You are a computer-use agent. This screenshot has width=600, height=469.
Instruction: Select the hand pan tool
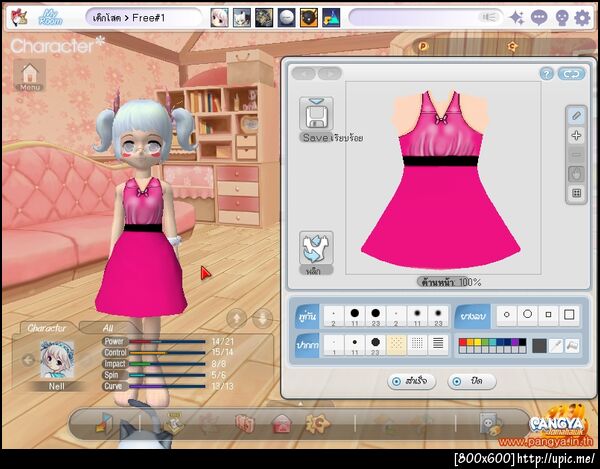pyautogui.click(x=577, y=174)
